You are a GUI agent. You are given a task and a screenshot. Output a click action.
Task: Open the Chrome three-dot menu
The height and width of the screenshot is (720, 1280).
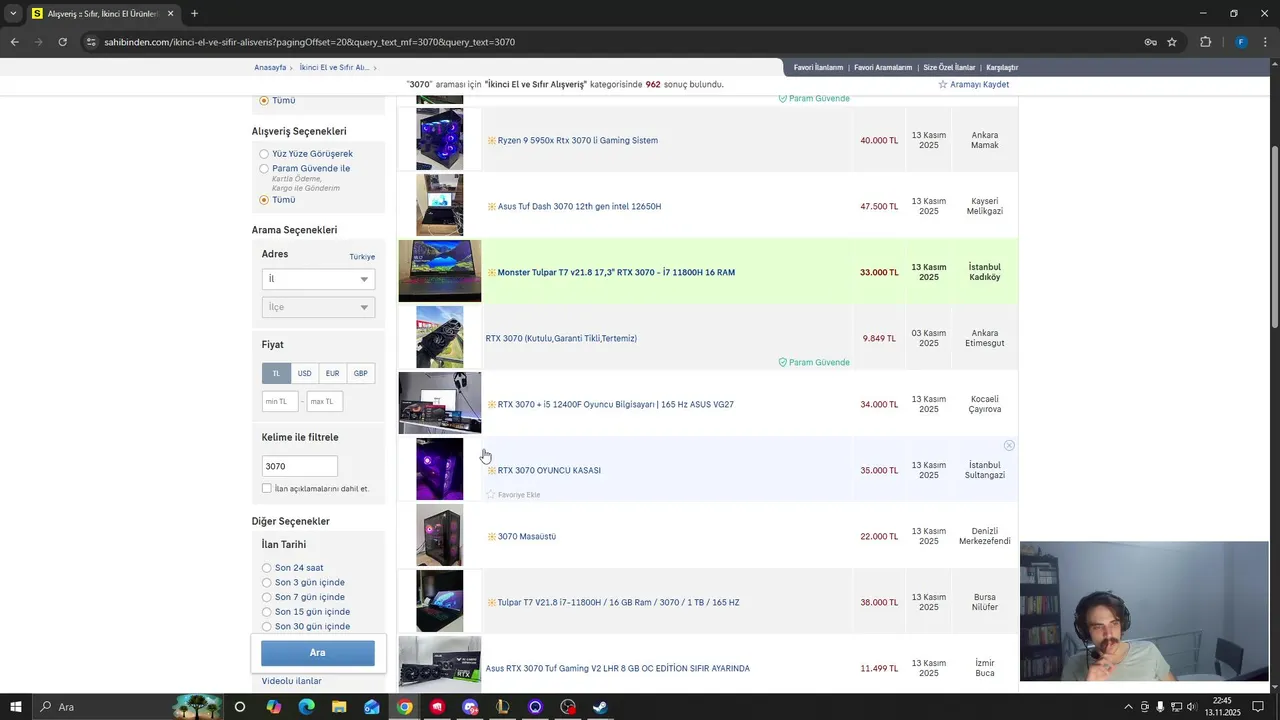click(x=1265, y=42)
